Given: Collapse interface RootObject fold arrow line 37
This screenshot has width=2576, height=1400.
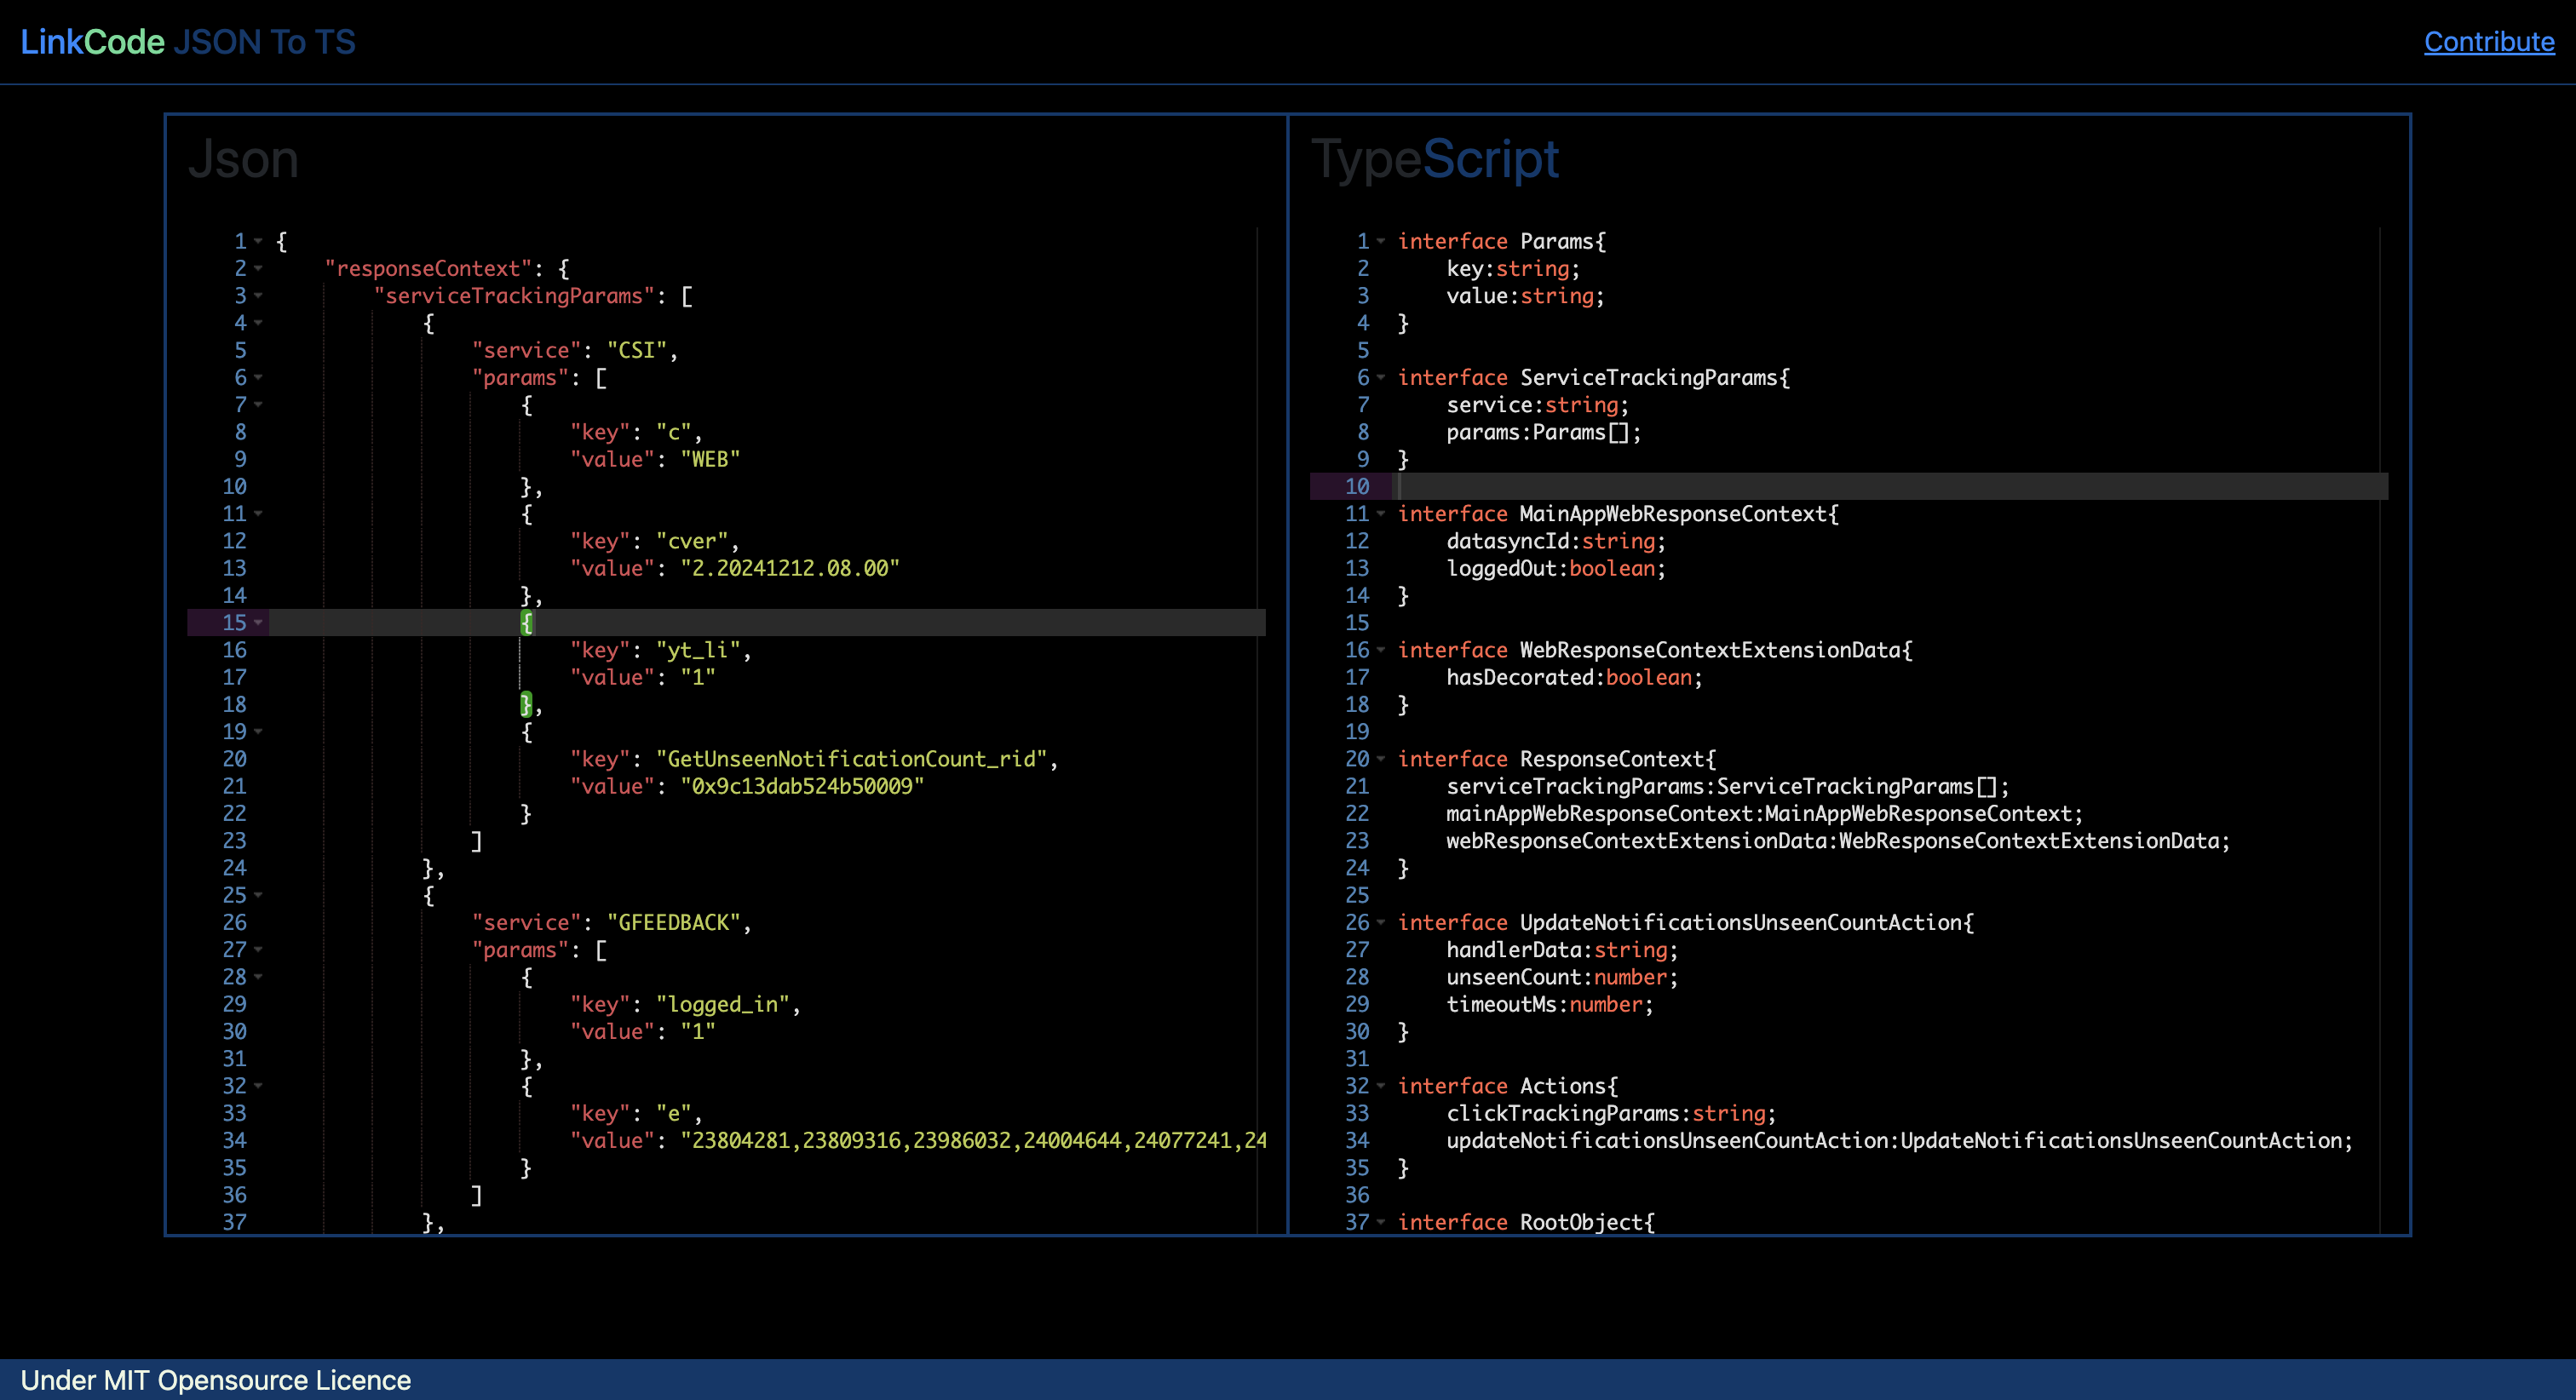Looking at the screenshot, I should pos(1381,1222).
